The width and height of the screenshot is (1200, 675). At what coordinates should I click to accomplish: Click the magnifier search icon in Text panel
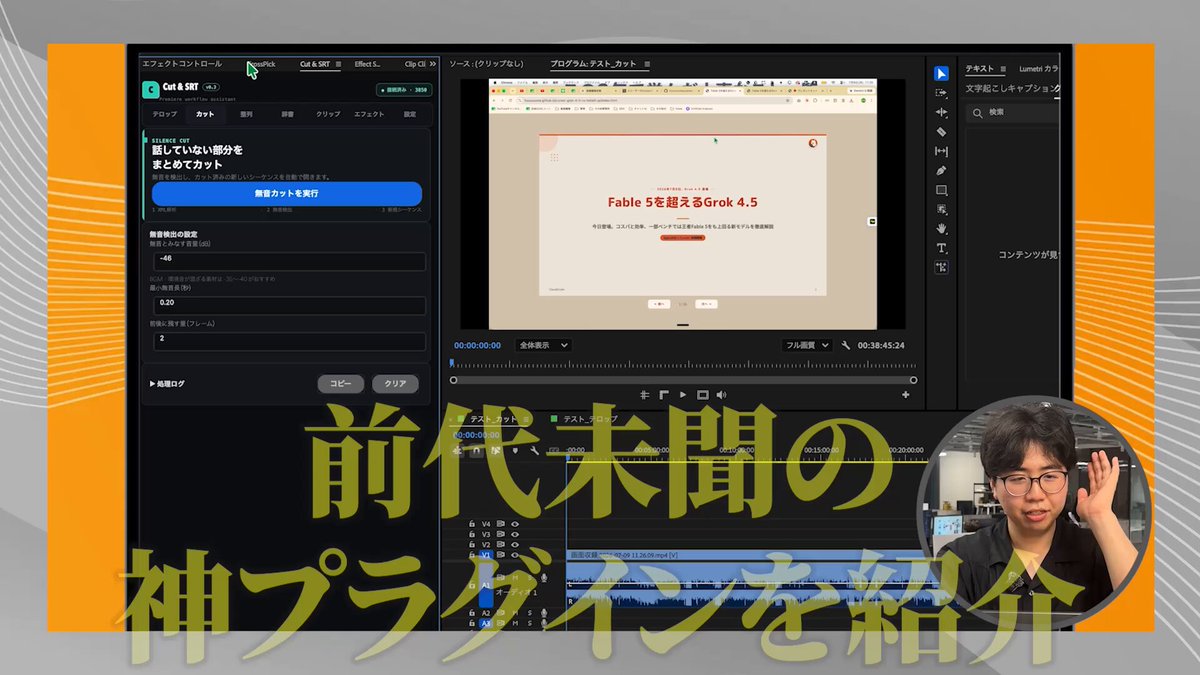click(976, 113)
